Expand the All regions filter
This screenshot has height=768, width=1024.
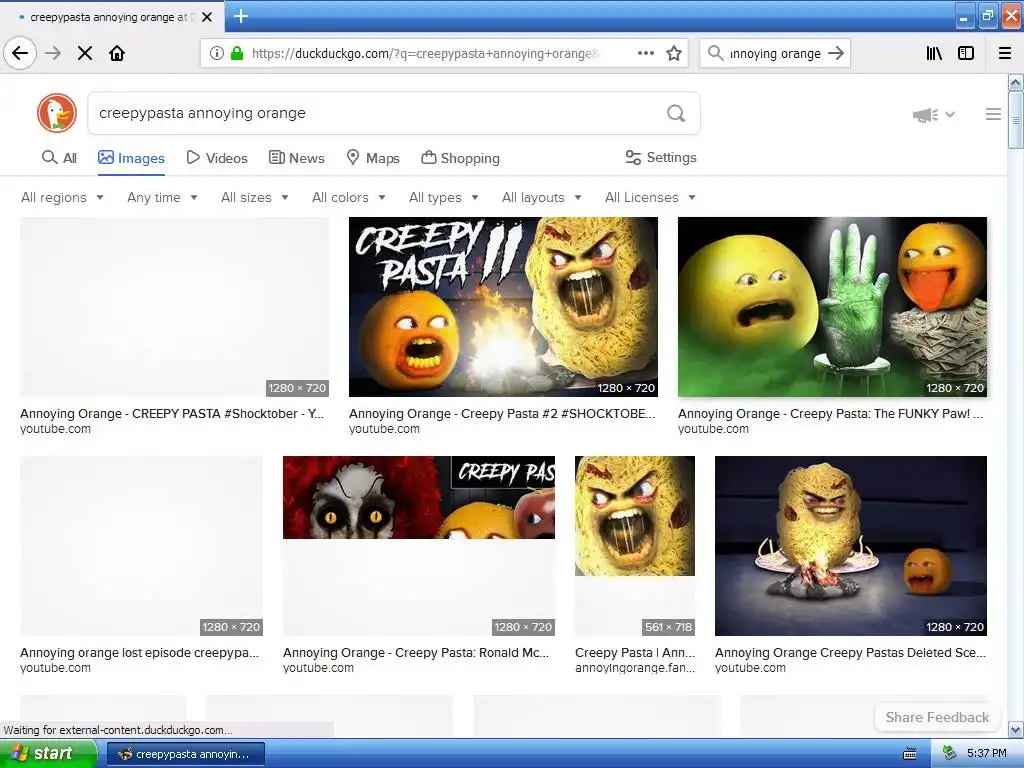pyautogui.click(x=63, y=197)
